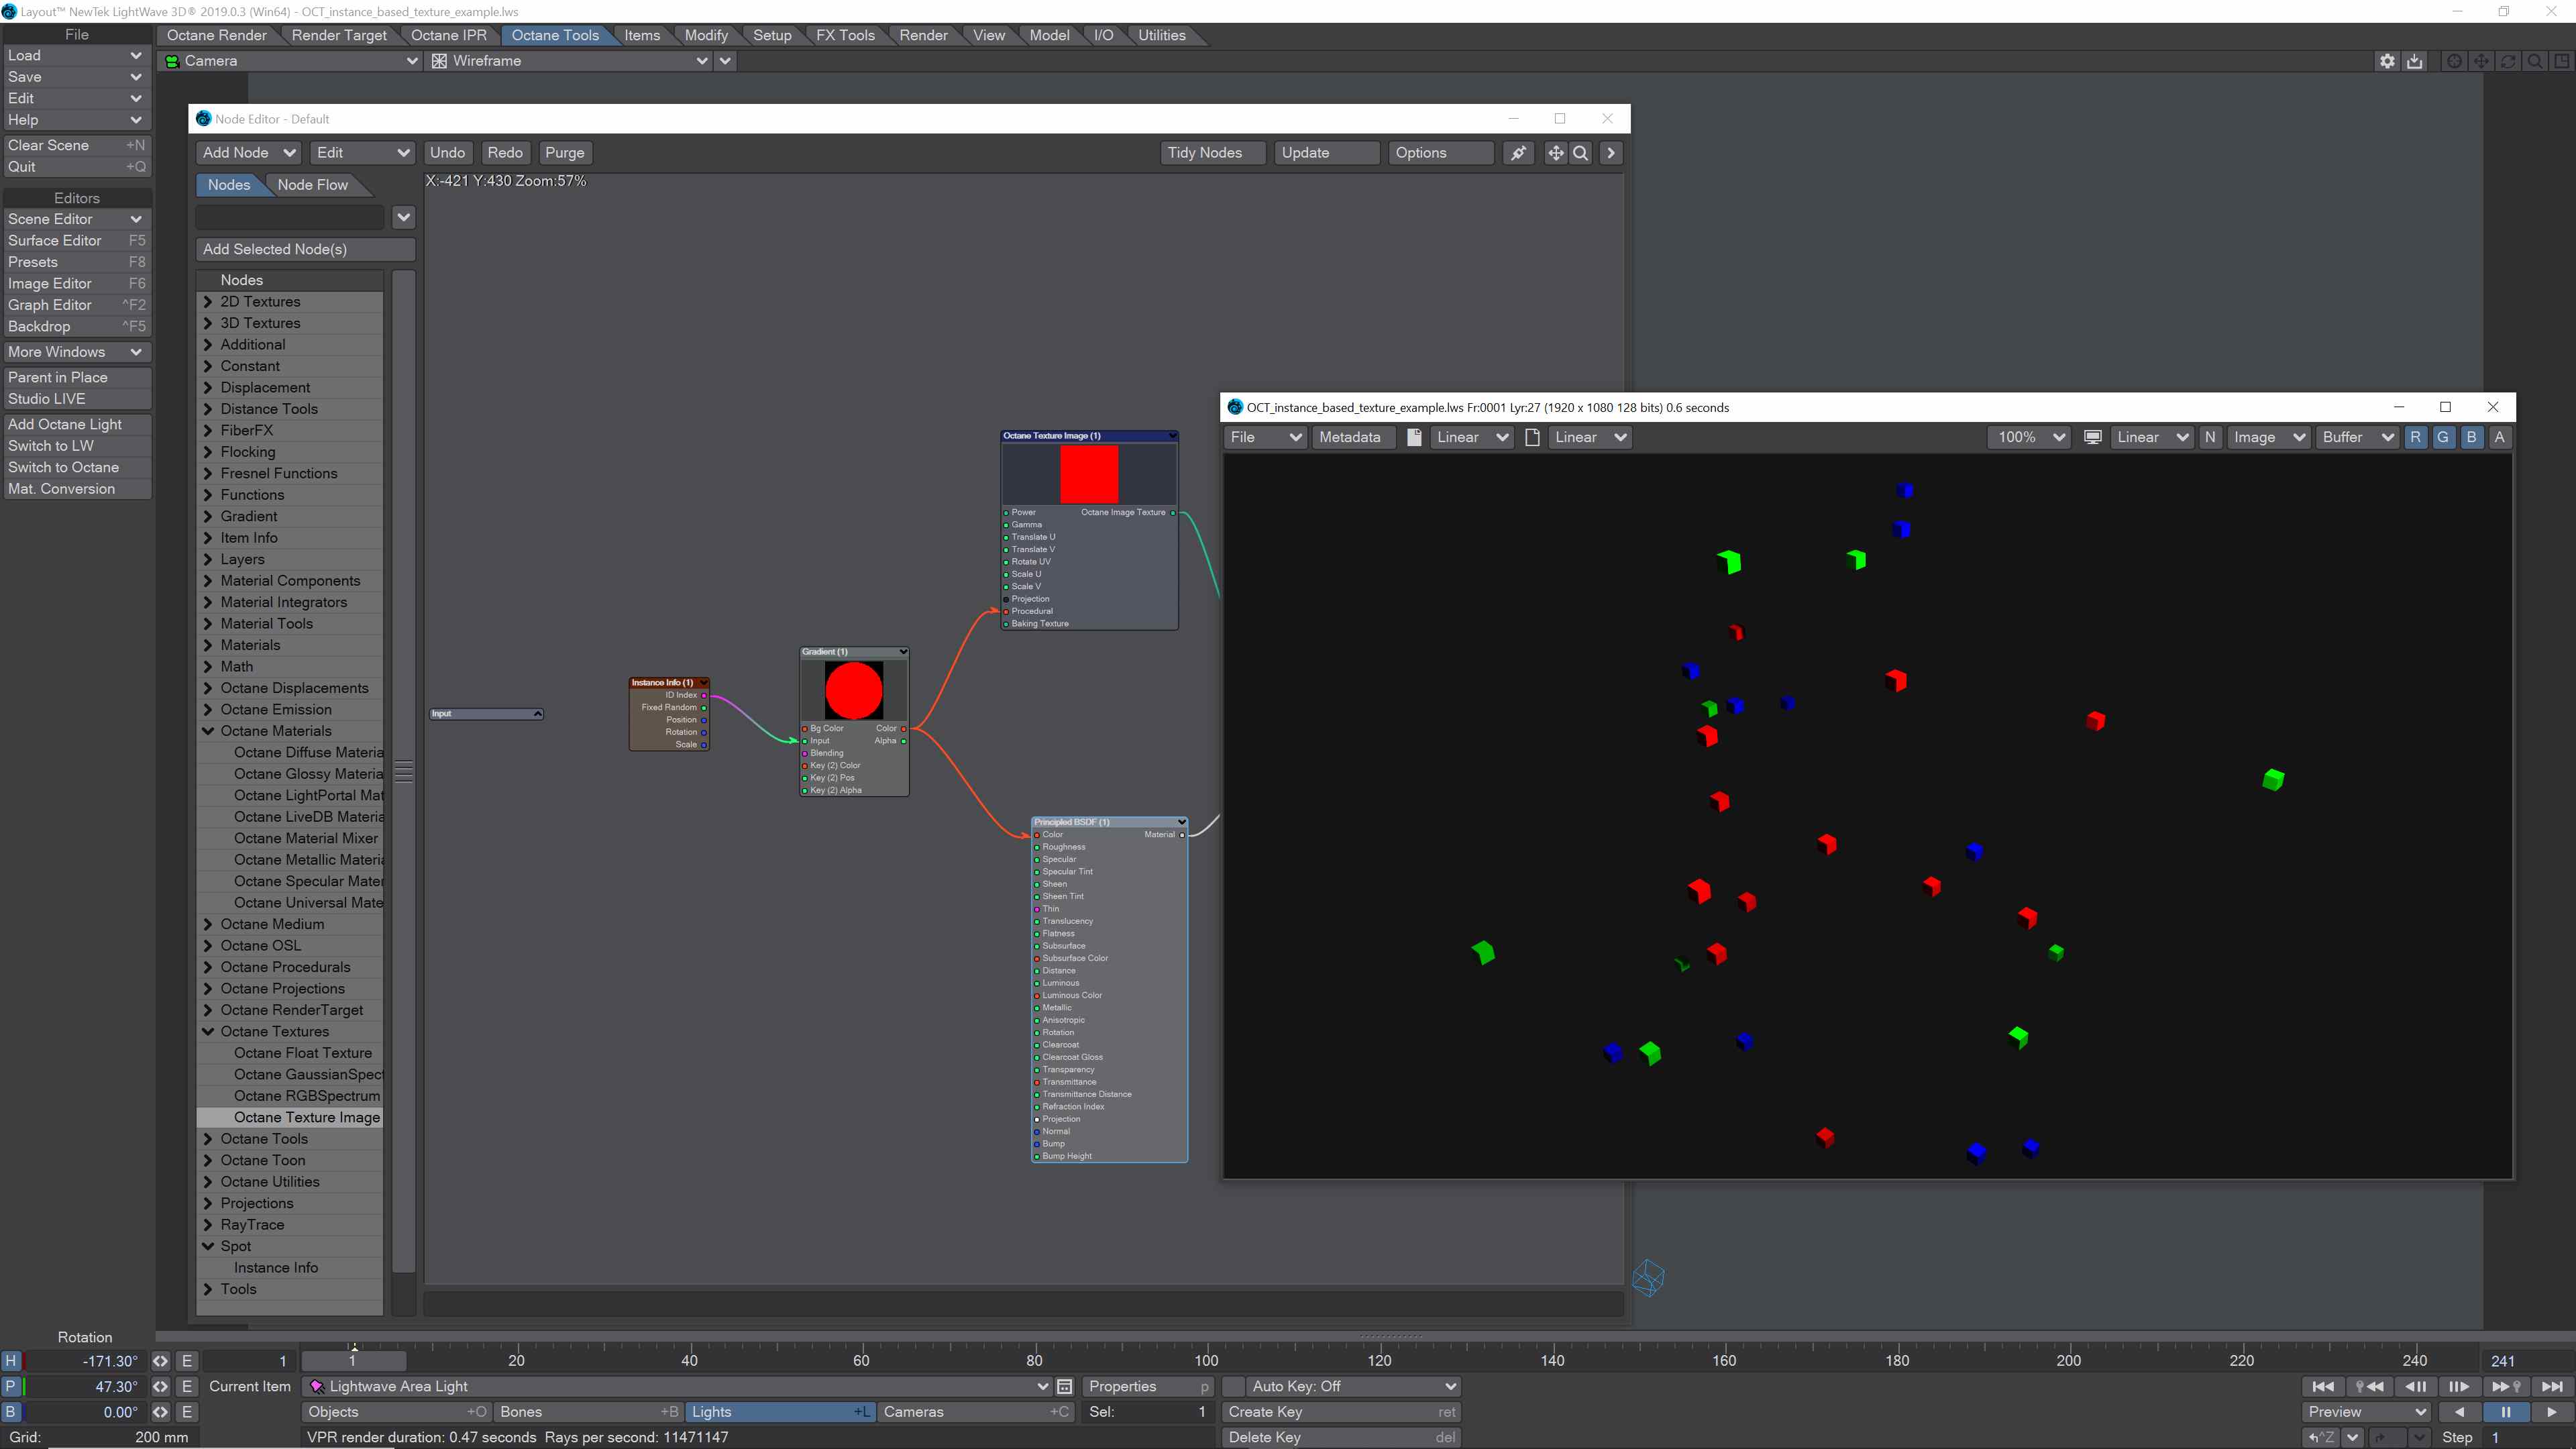Click the Properties panel icon beside Current Item

[x=1065, y=1386]
